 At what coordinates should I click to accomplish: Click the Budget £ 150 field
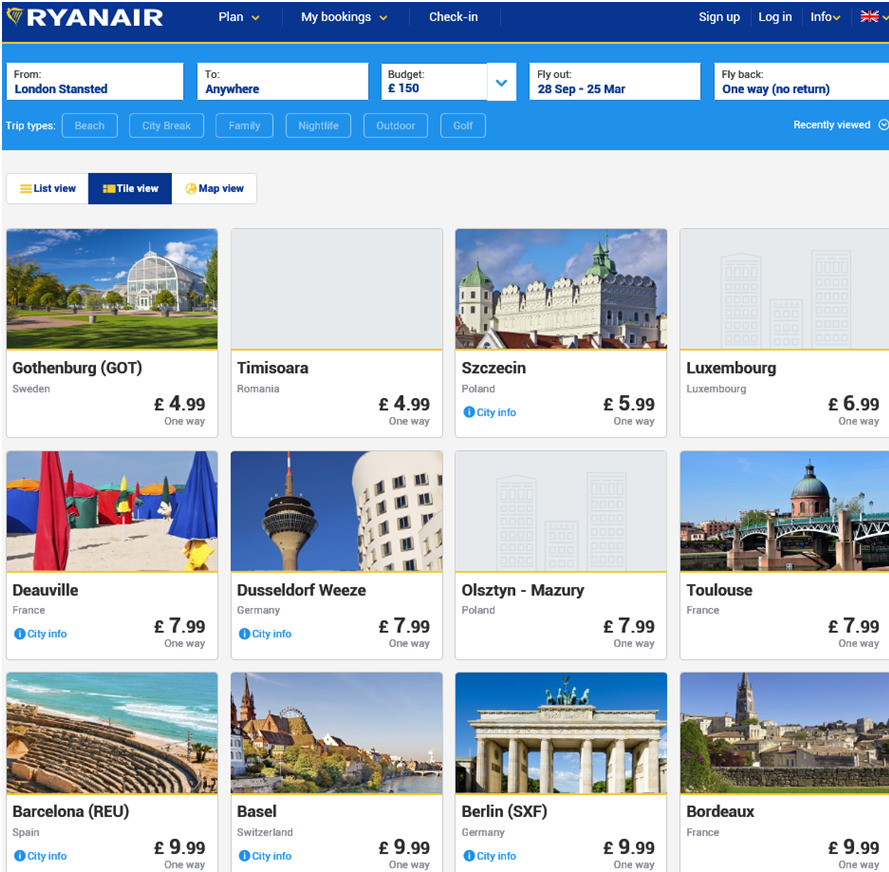tap(434, 82)
